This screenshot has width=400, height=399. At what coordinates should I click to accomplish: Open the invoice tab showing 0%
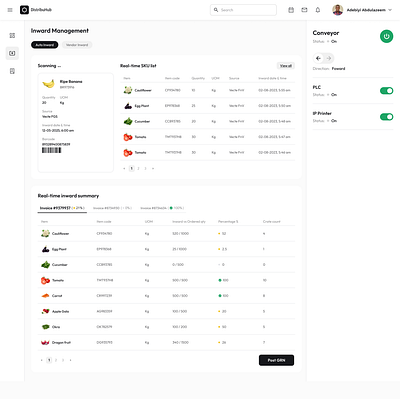coord(112,208)
